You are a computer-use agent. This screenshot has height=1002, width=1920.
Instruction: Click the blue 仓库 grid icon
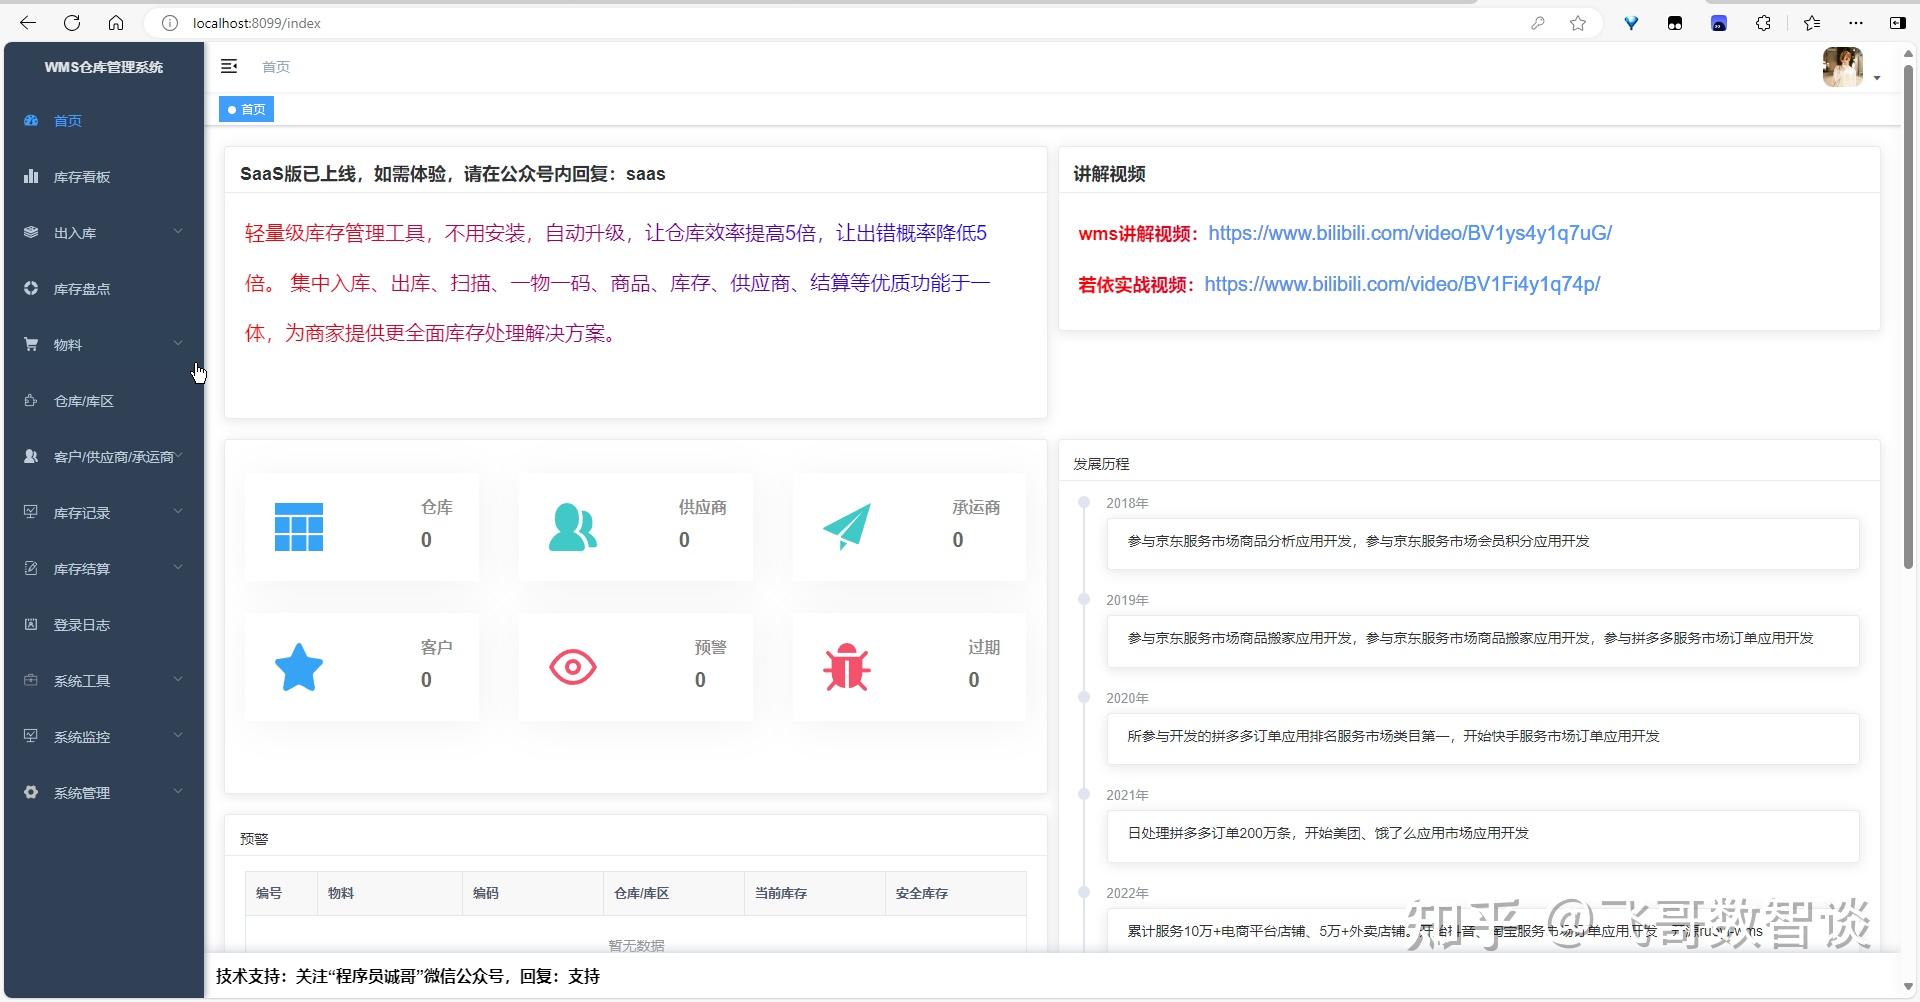pyautogui.click(x=299, y=527)
